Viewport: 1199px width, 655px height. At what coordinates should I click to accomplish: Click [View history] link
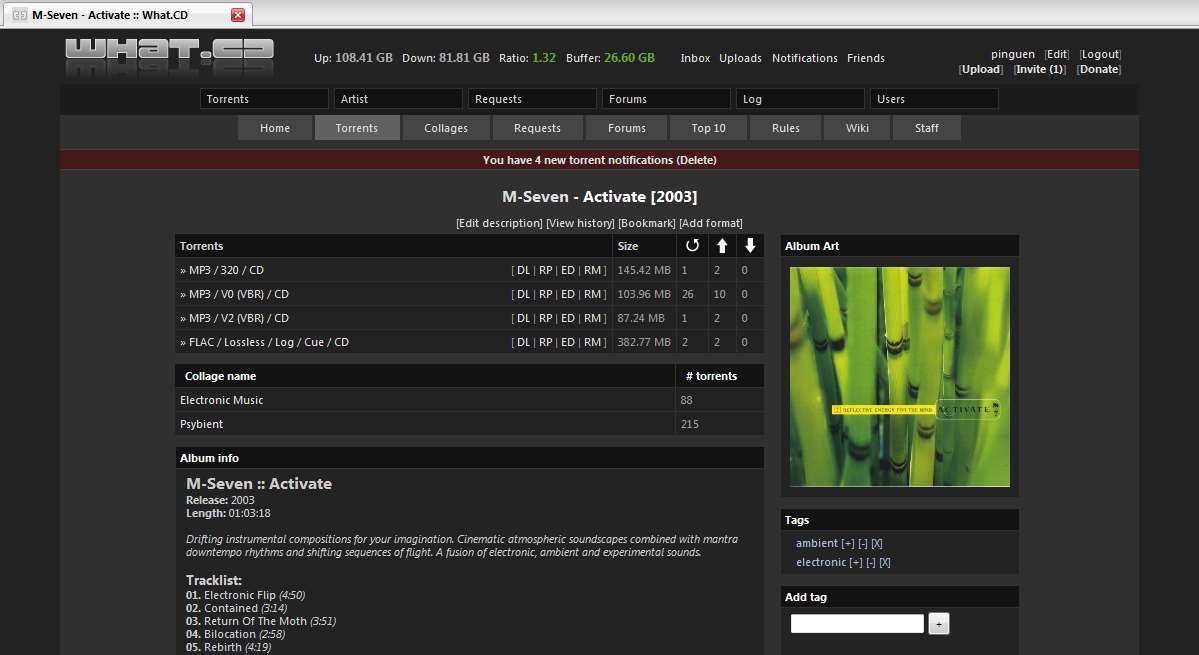click(x=580, y=223)
